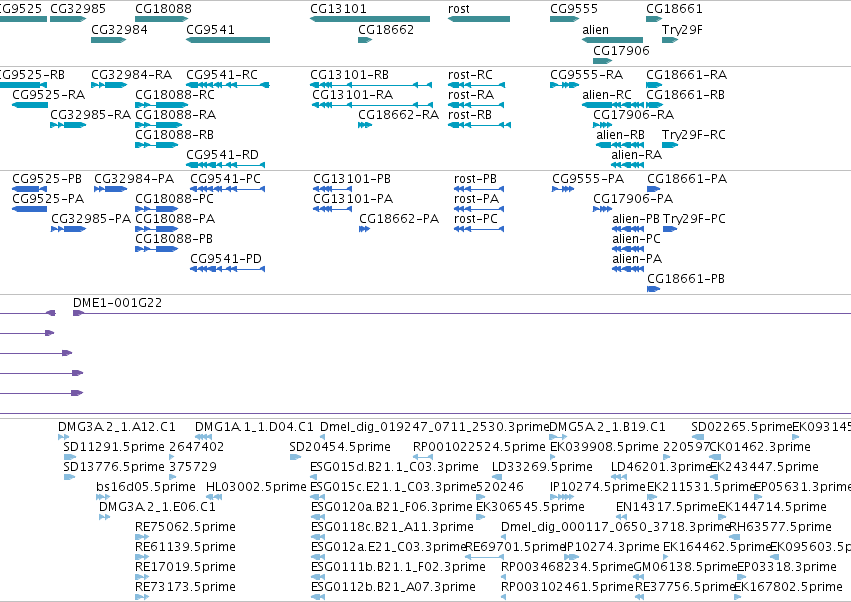Click the DME1-001G22 purple arrow glyph
Image resolution: width=851 pixels, height=602 pixels.
pyautogui.click(x=78, y=313)
